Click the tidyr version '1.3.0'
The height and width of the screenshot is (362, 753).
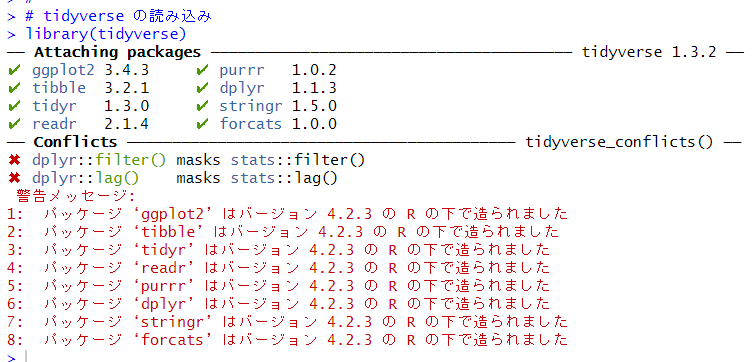(127, 106)
